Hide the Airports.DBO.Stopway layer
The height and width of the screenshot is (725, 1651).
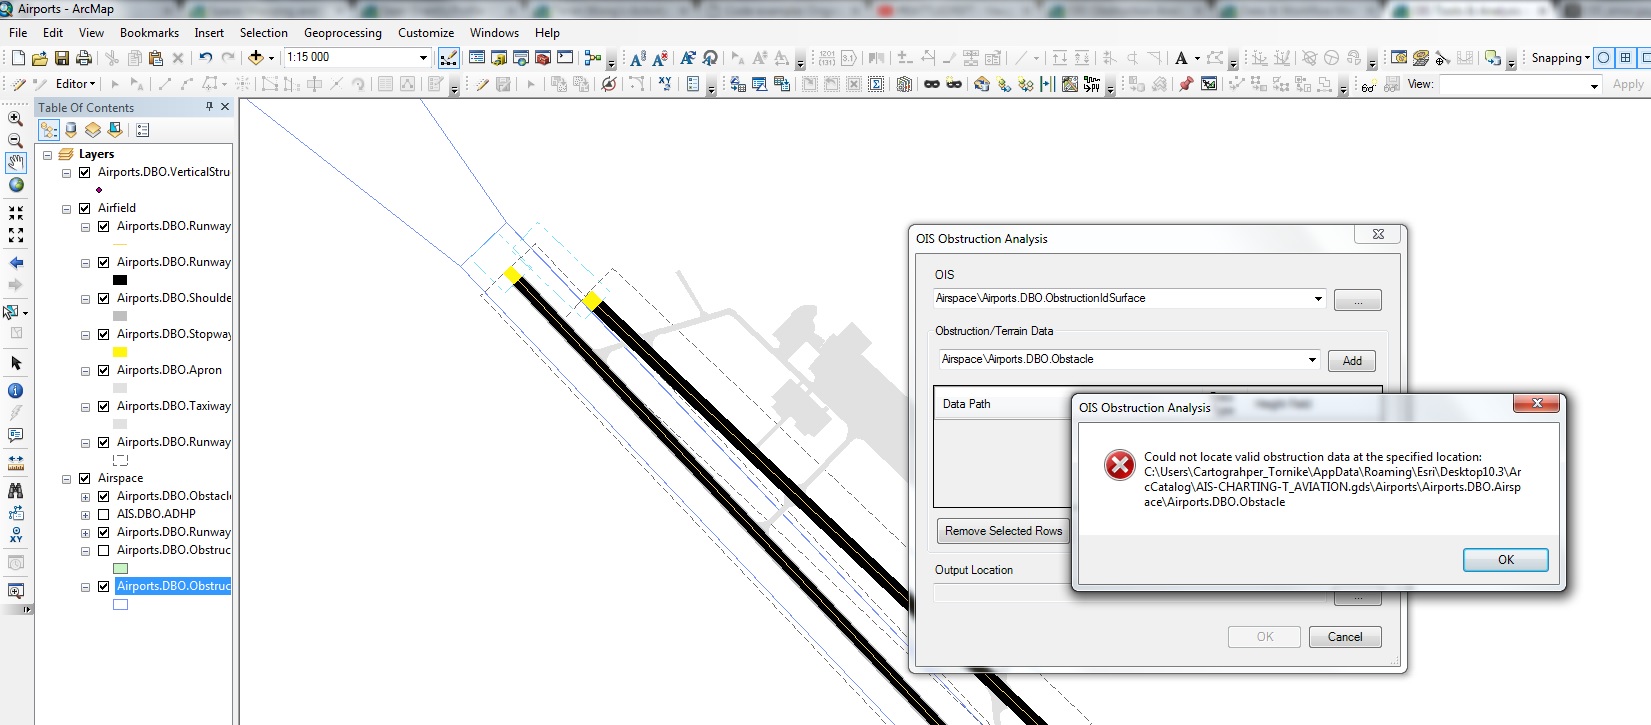click(x=104, y=334)
